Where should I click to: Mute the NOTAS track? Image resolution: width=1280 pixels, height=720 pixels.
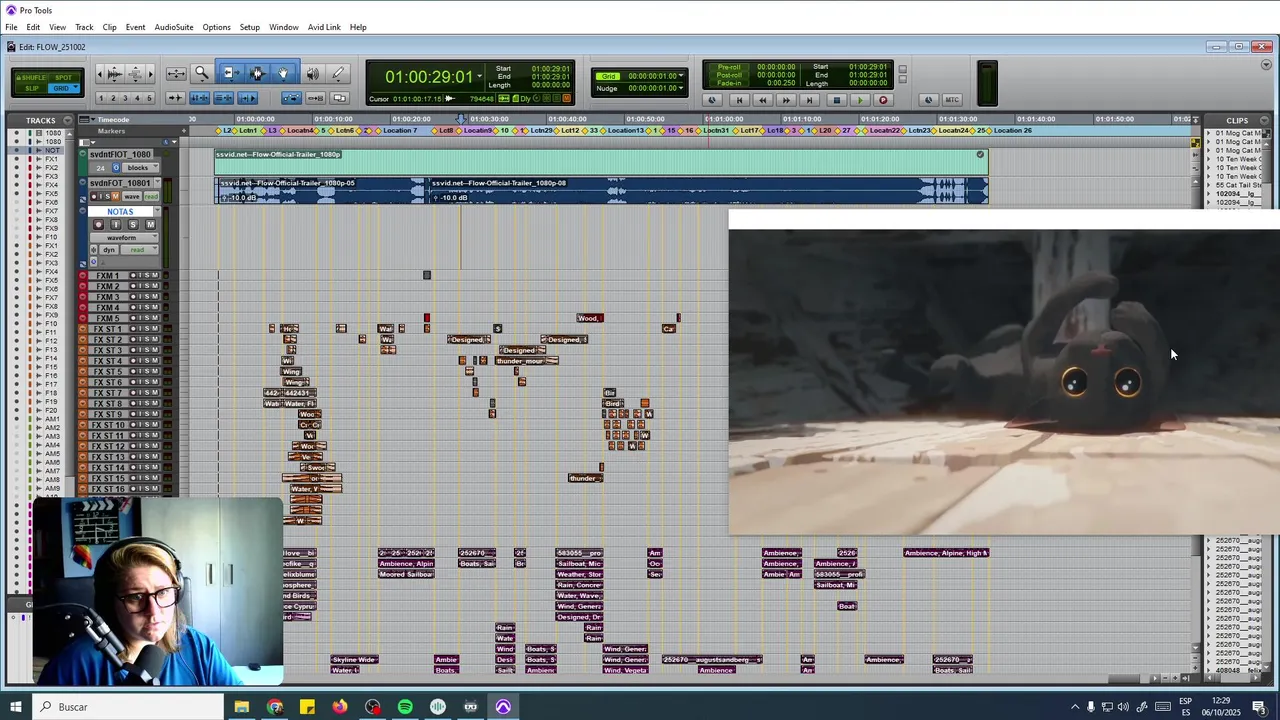(150, 224)
